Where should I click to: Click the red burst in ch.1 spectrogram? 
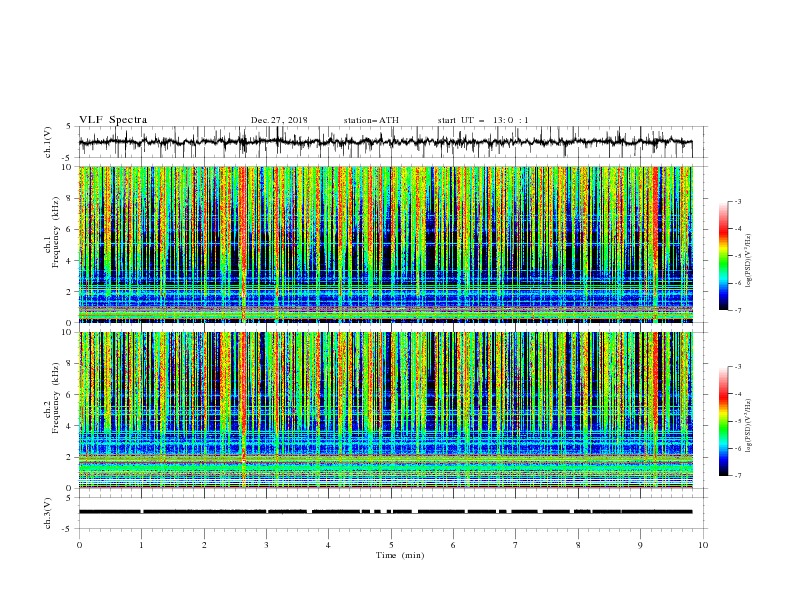pos(243,242)
